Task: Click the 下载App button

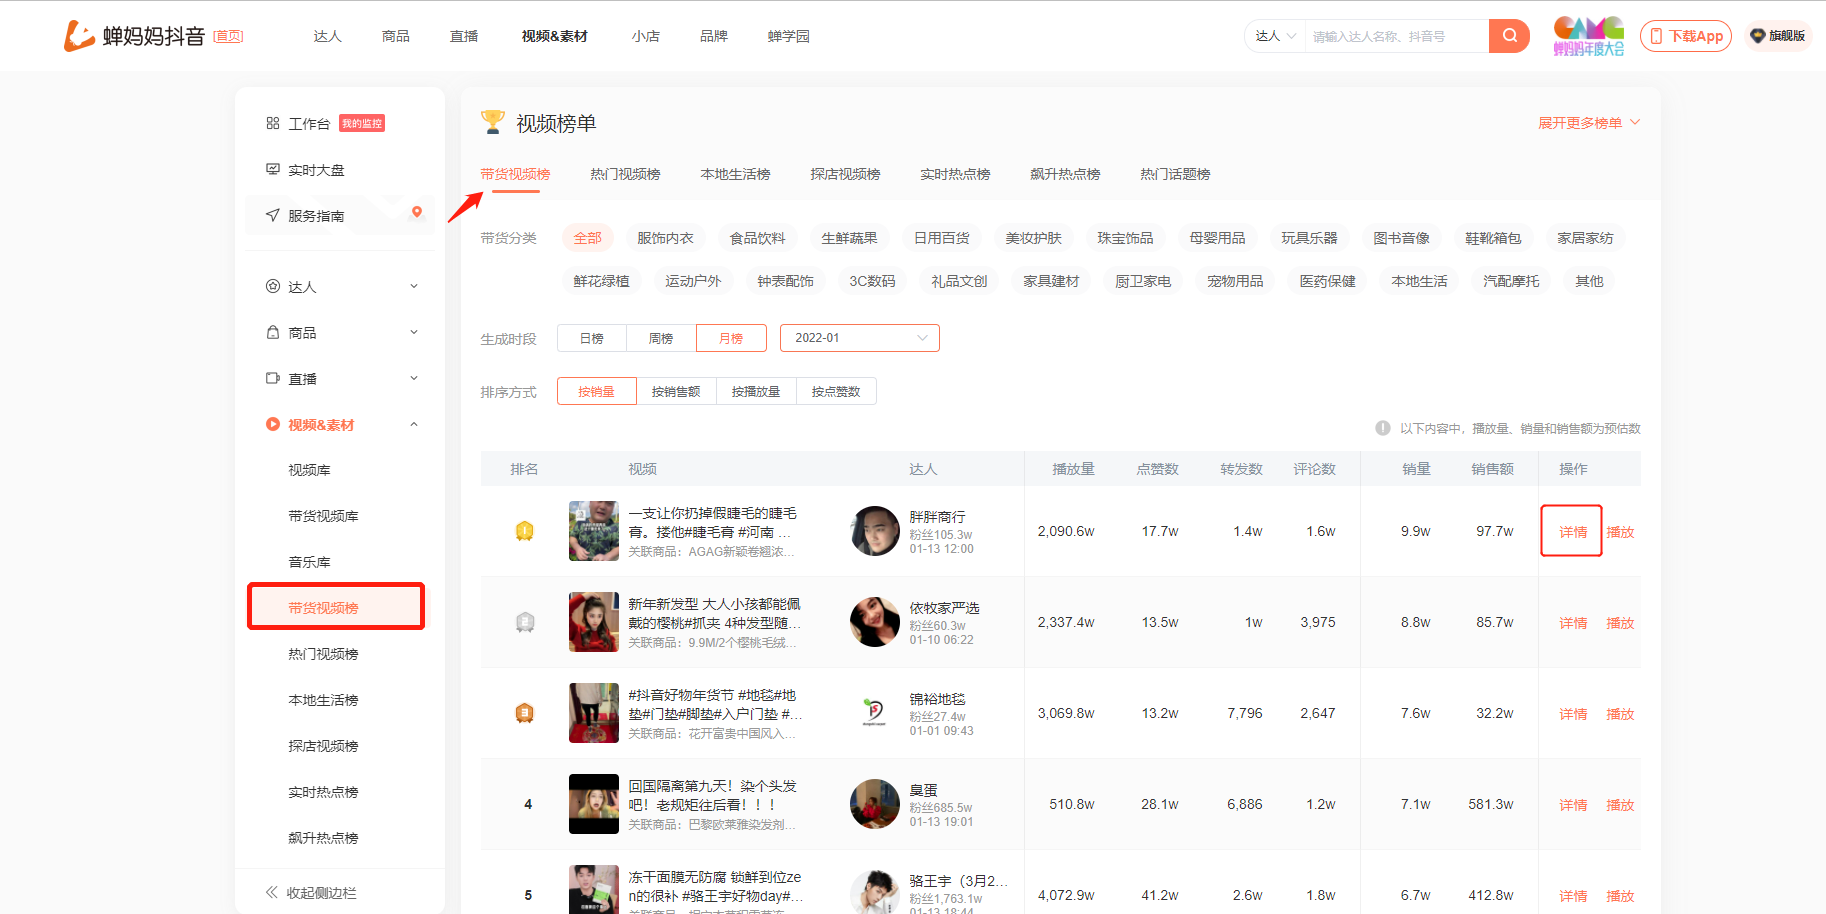Action: (1686, 36)
